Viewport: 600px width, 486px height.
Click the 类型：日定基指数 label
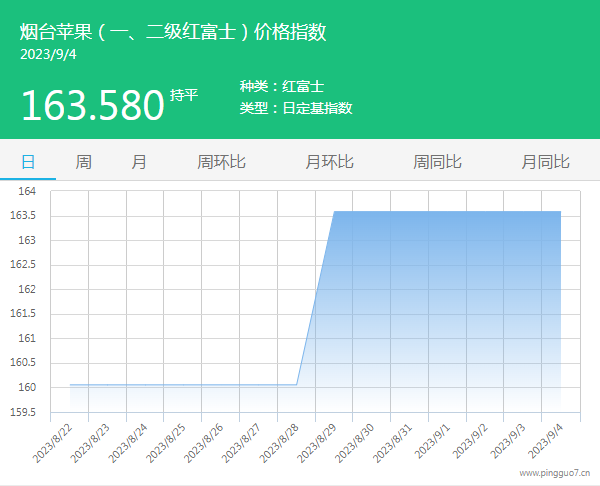tap(296, 108)
